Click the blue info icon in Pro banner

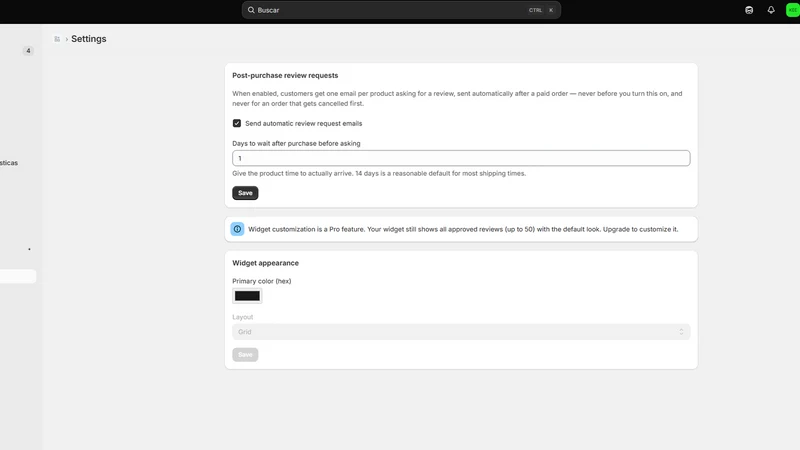(x=237, y=229)
